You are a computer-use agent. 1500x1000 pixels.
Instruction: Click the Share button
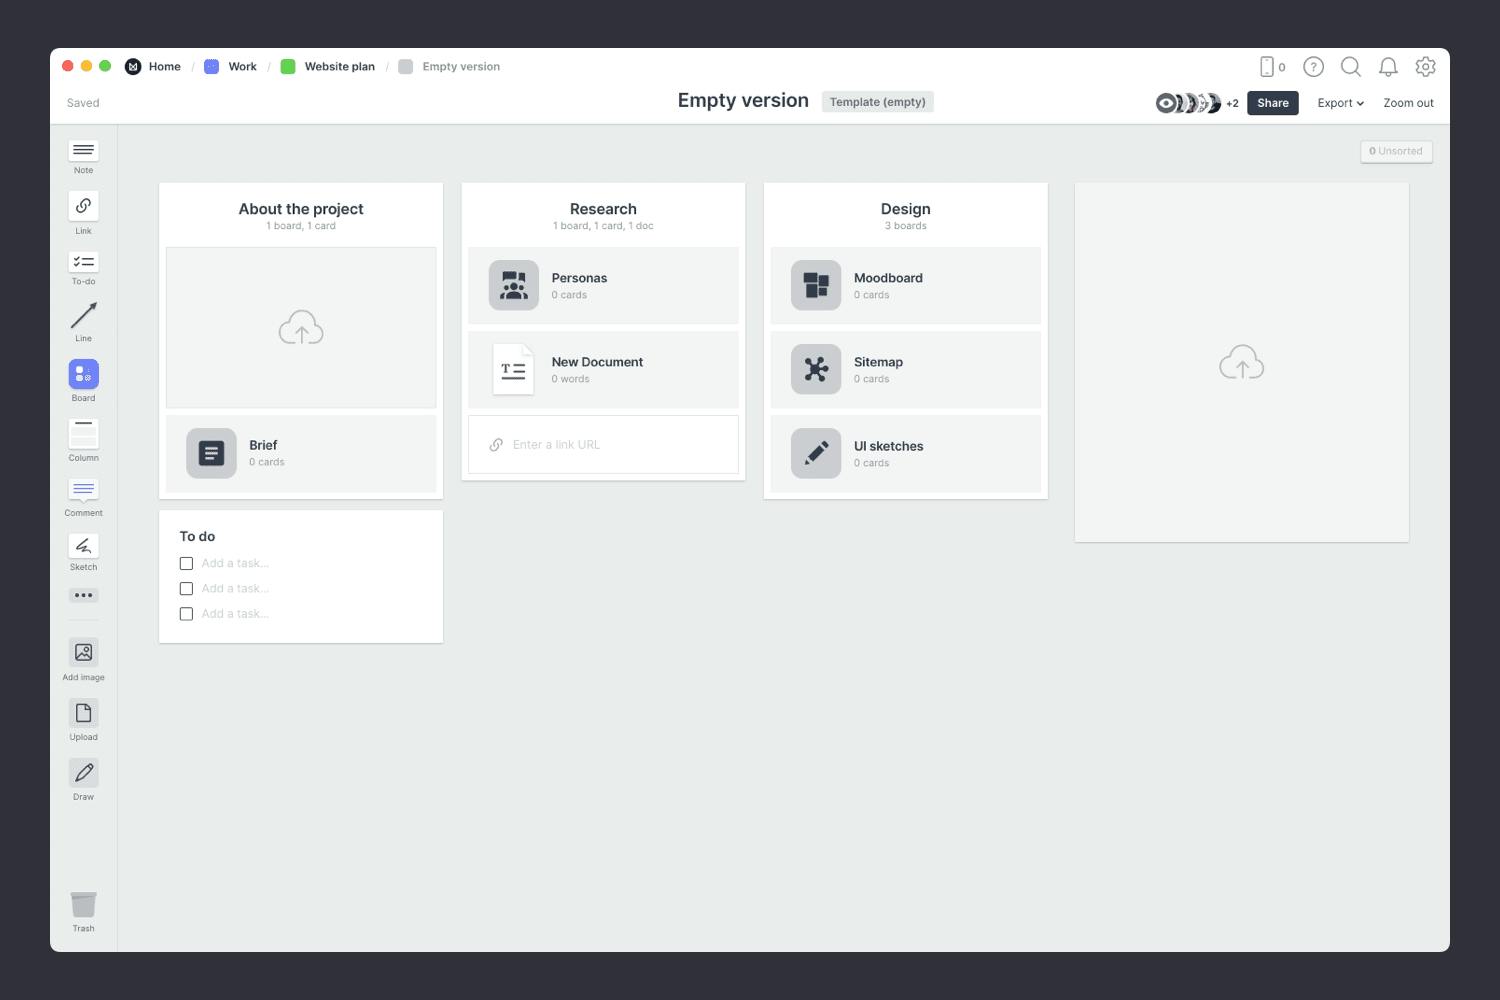[x=1272, y=102]
